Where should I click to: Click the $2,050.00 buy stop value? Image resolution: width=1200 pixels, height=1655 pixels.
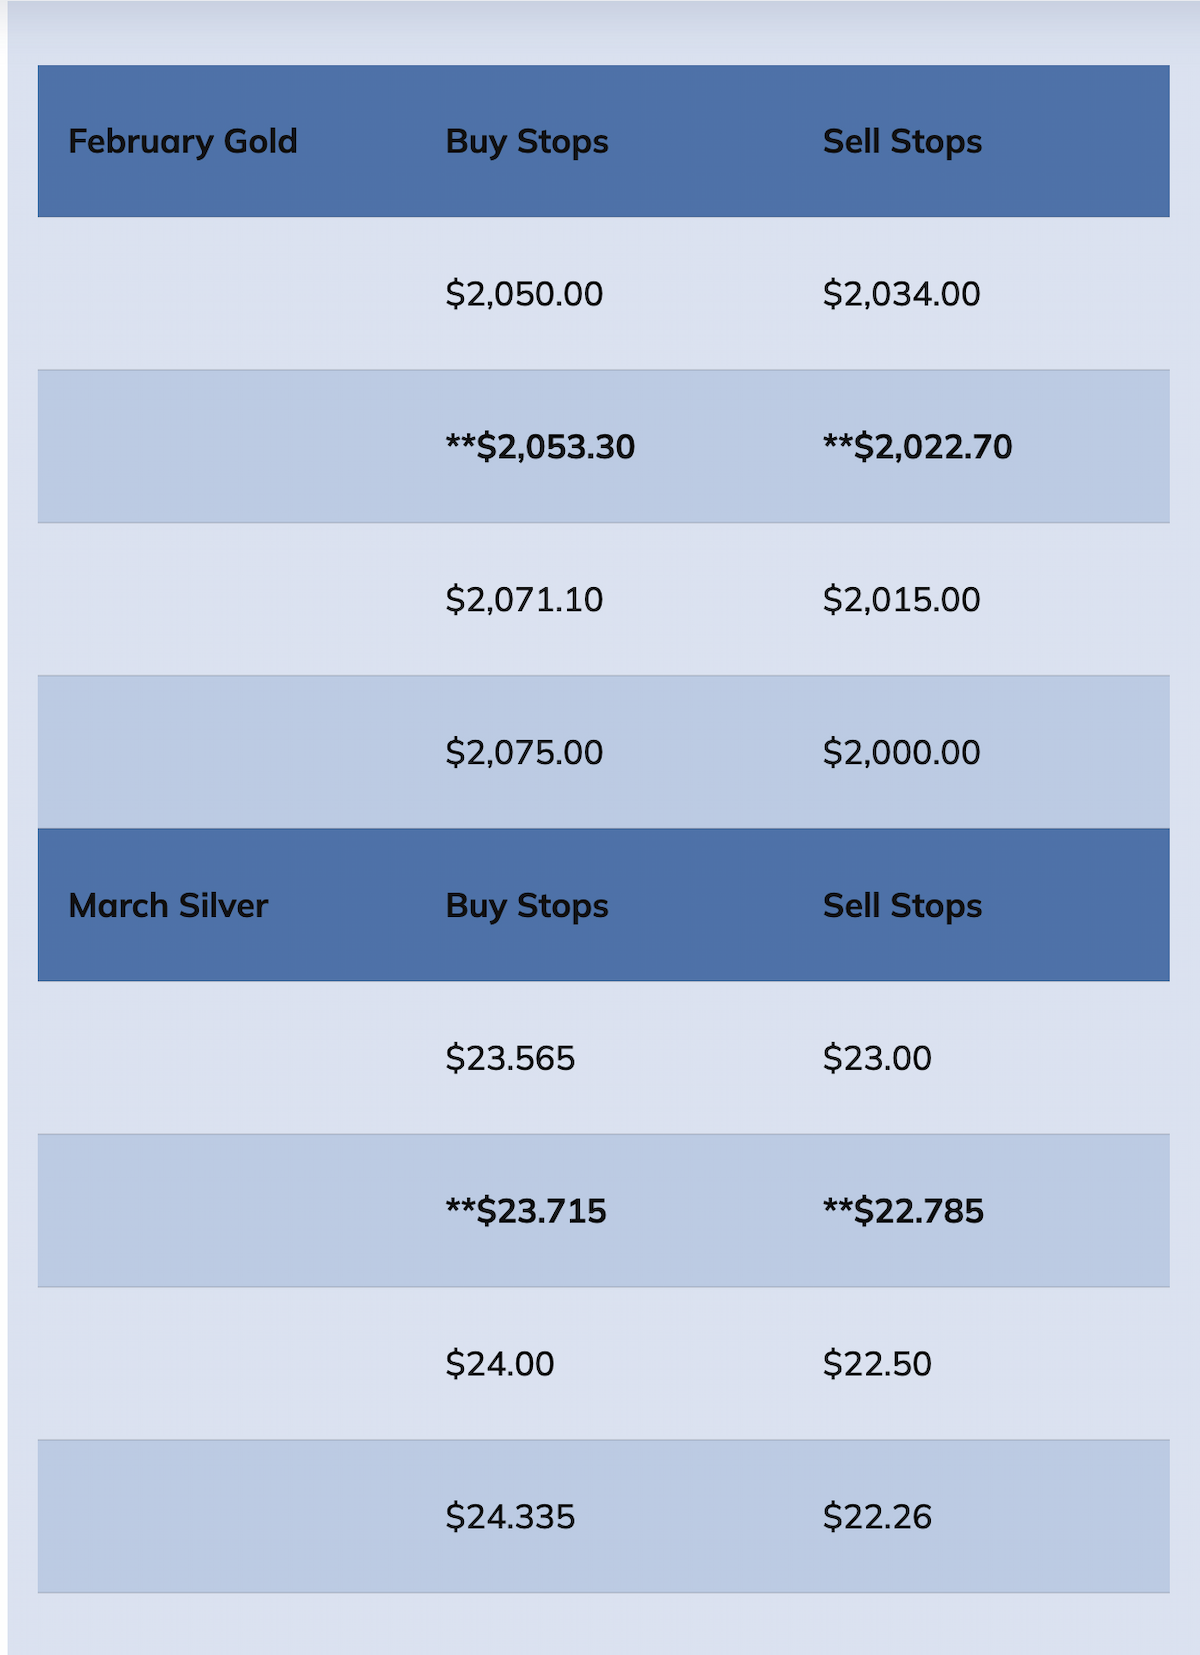click(x=524, y=294)
